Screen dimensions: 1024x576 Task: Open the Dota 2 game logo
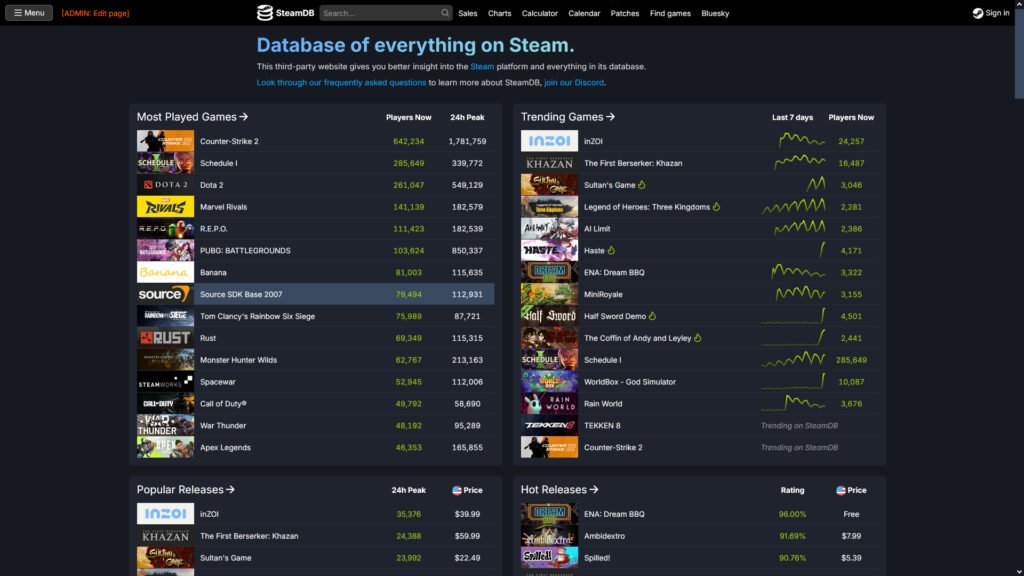pyautogui.click(x=165, y=185)
